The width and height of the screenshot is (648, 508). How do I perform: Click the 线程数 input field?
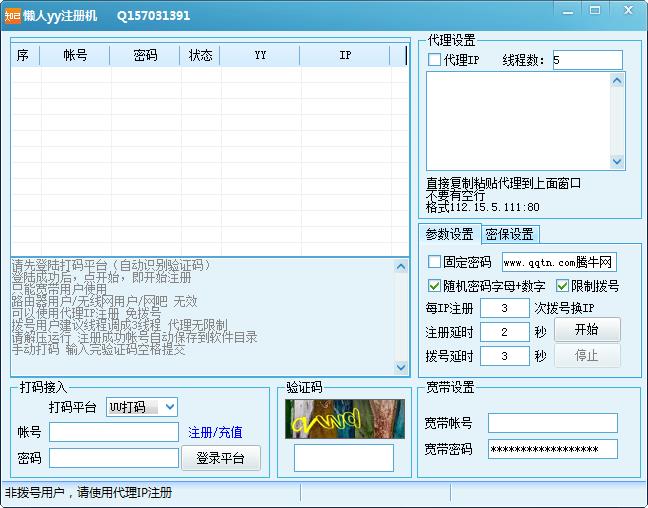(586, 60)
